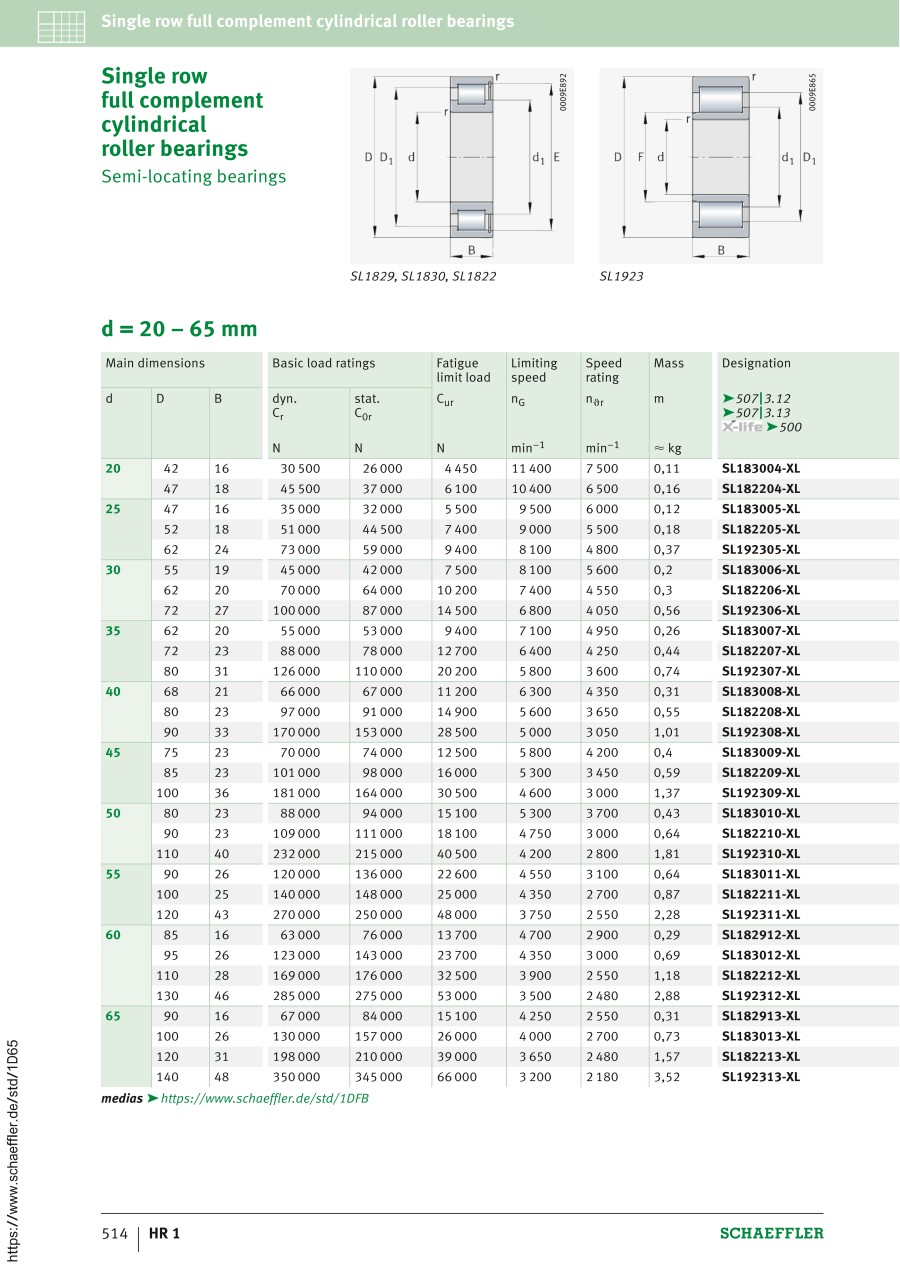The height and width of the screenshot is (1272, 900).
Task: Select designation SL182204-XL
Action: [x=761, y=489]
